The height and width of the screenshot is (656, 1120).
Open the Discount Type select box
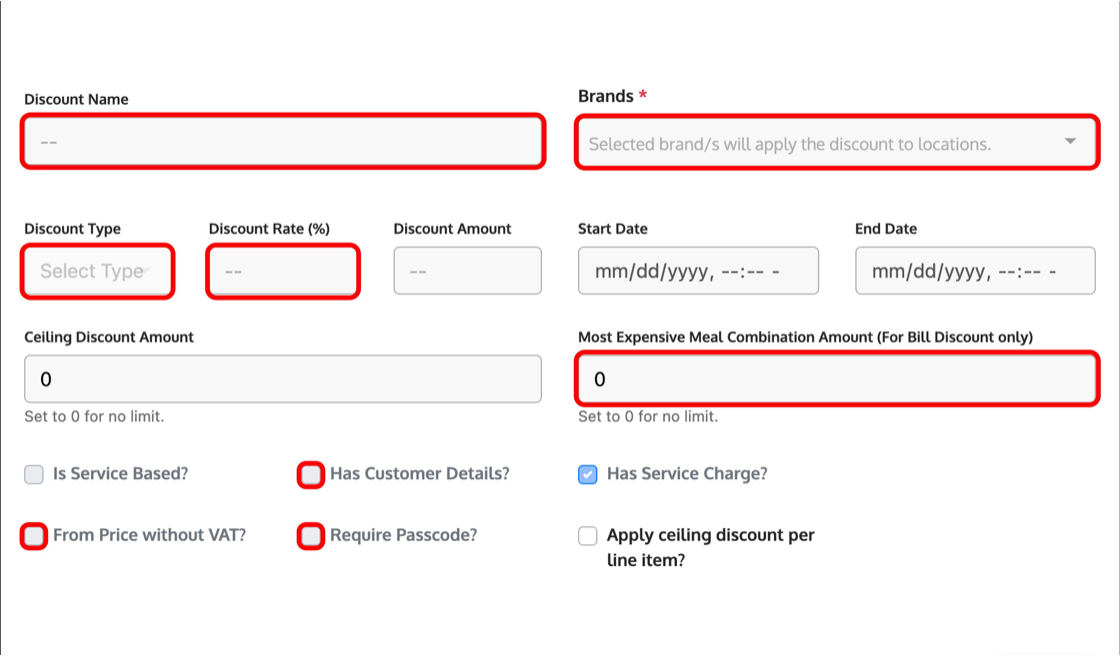(97, 271)
